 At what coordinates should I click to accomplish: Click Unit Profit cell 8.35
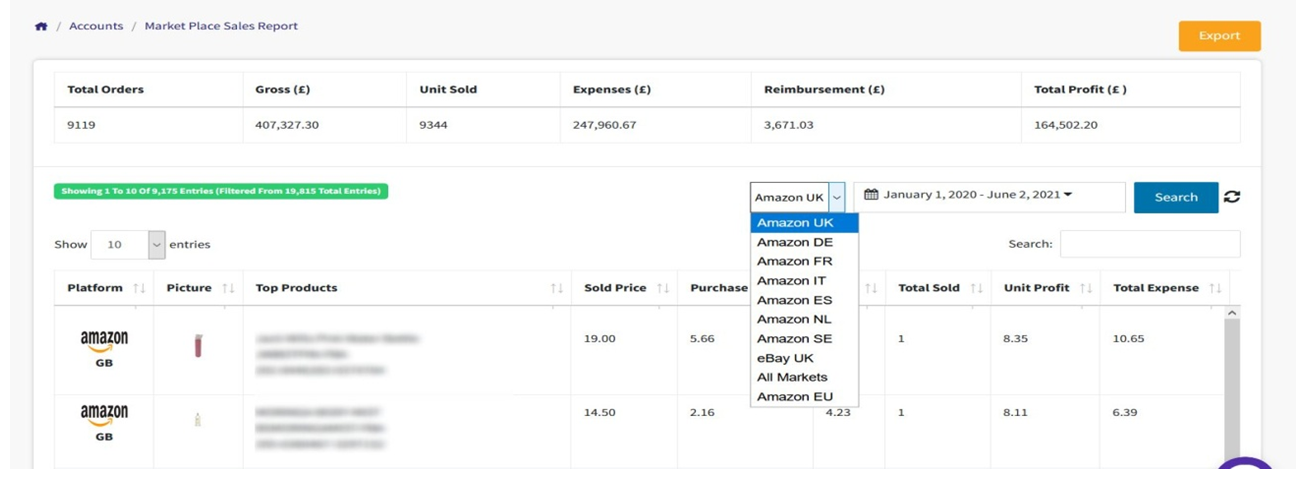pyautogui.click(x=1017, y=339)
